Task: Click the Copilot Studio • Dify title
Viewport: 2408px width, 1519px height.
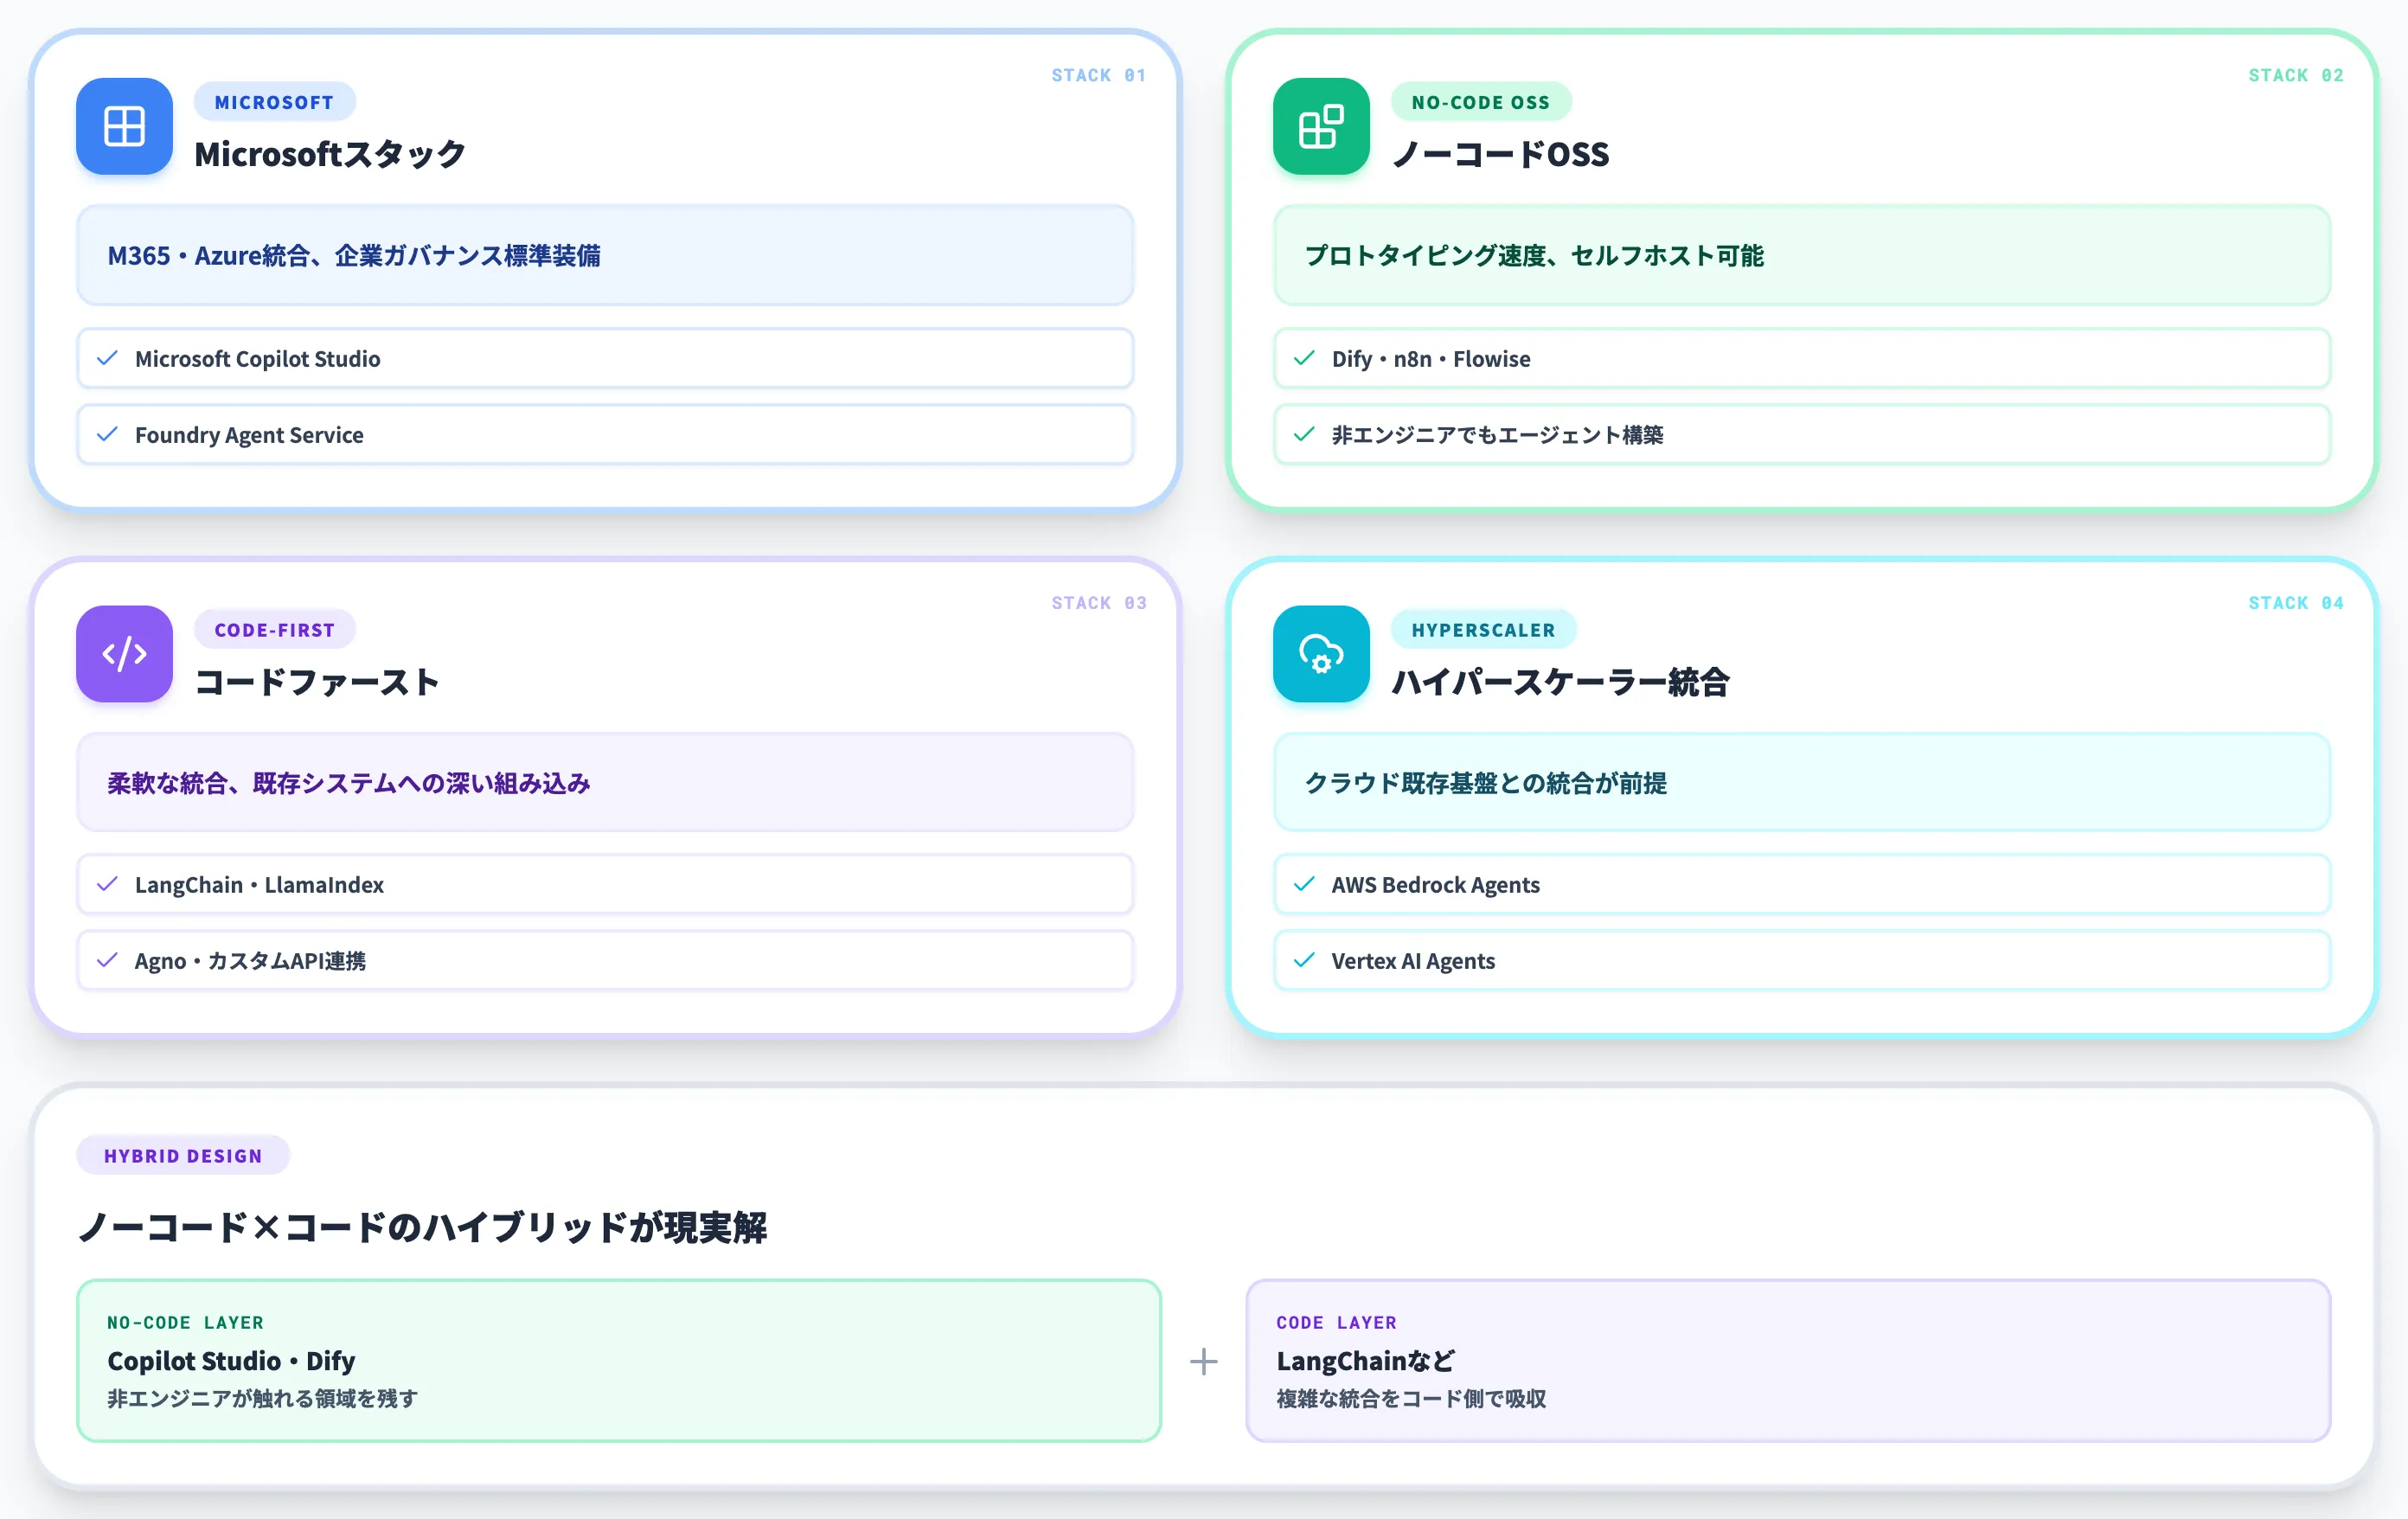Action: pos(231,1361)
